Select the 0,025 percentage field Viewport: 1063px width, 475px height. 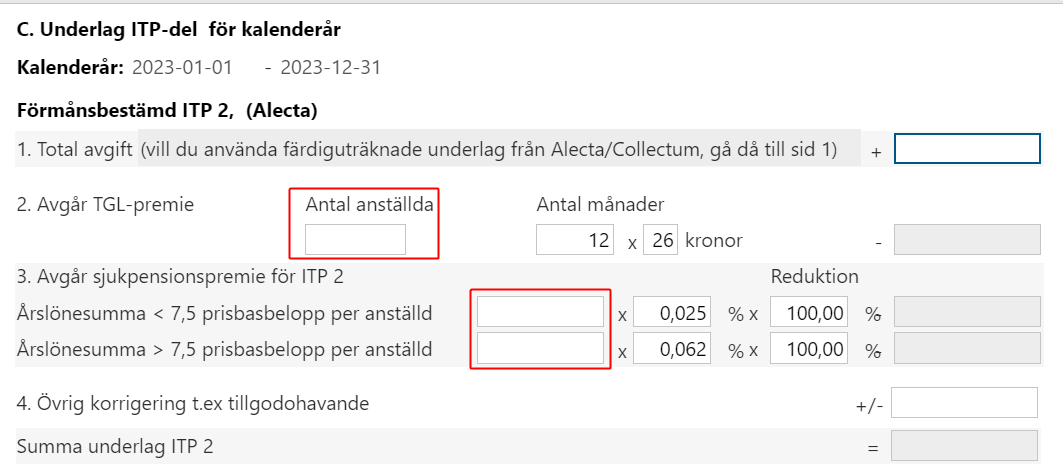pos(672,312)
